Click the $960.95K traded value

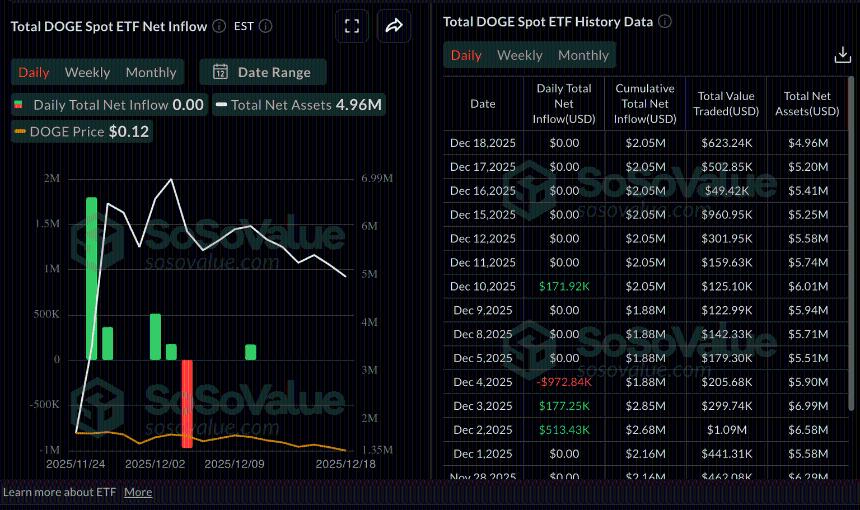tap(726, 214)
